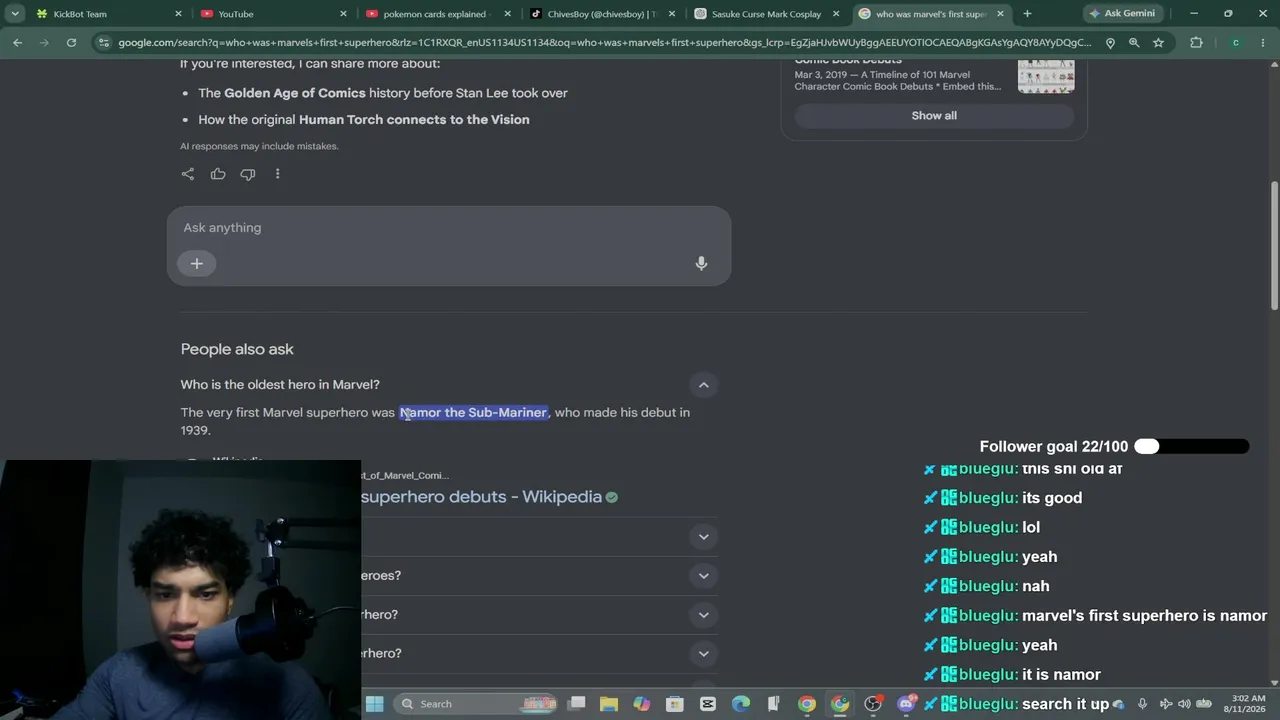Image resolution: width=1280 pixels, height=720 pixels.
Task: Open the pokemon cards explained tab
Action: [x=438, y=14]
